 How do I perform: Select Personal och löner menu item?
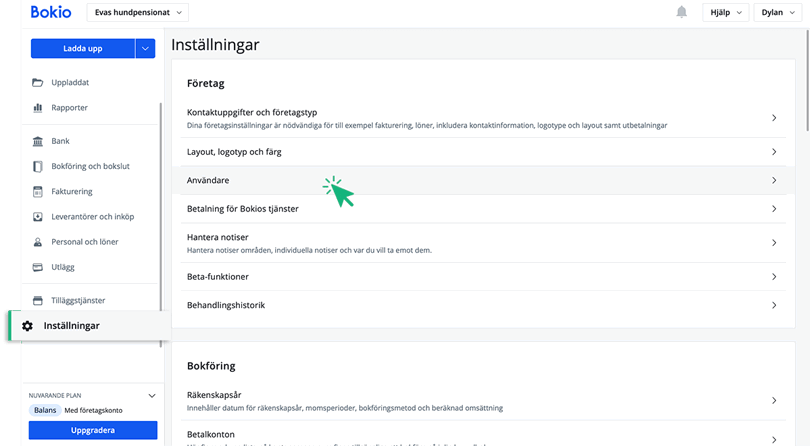pyautogui.click(x=85, y=242)
